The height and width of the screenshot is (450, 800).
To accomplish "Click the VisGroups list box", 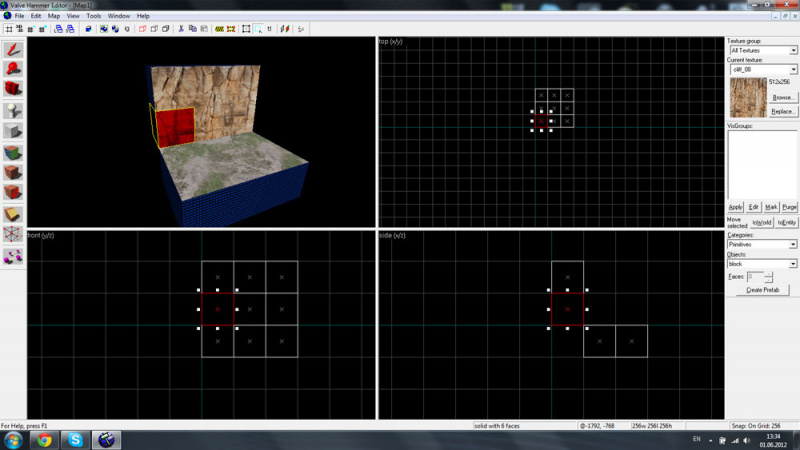I will click(x=762, y=165).
